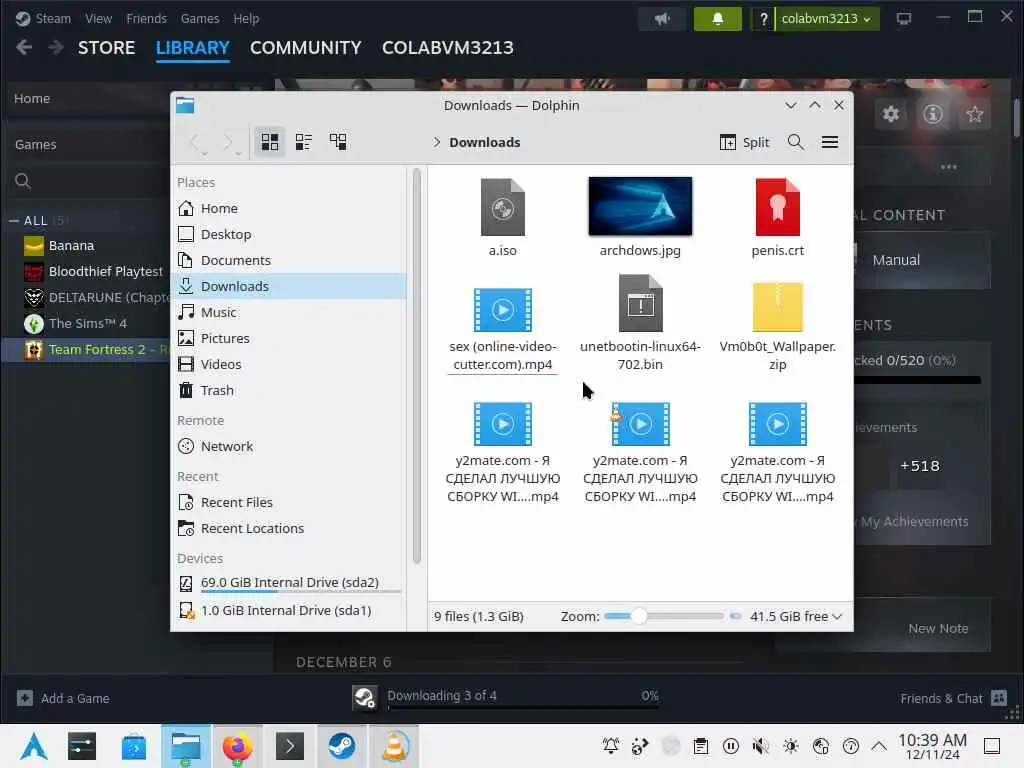Open Help menu in Steam

coord(246,18)
